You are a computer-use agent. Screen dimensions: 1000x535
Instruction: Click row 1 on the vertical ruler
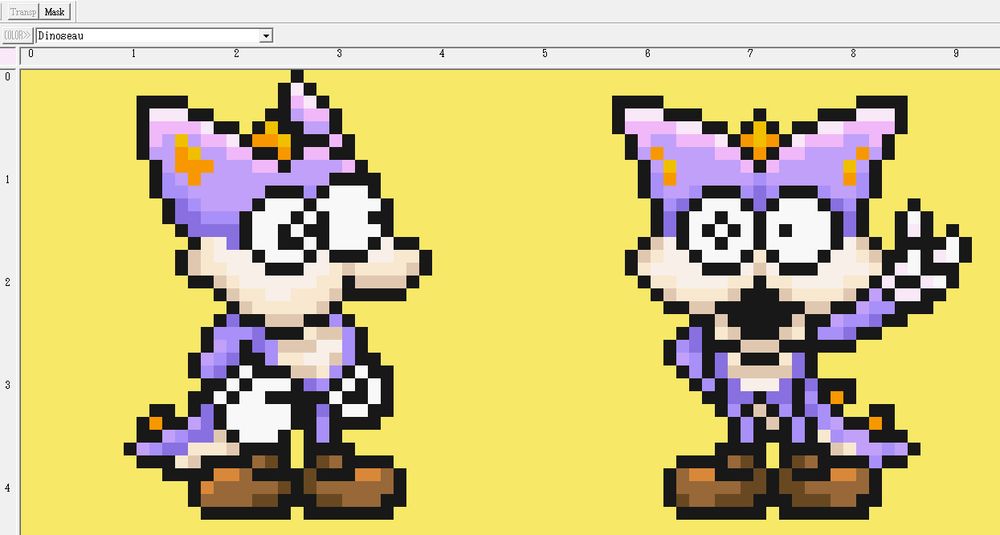point(8,179)
